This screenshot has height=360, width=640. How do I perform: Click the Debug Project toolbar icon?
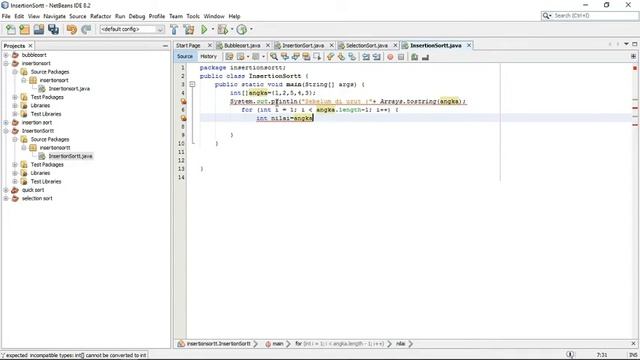point(222,29)
